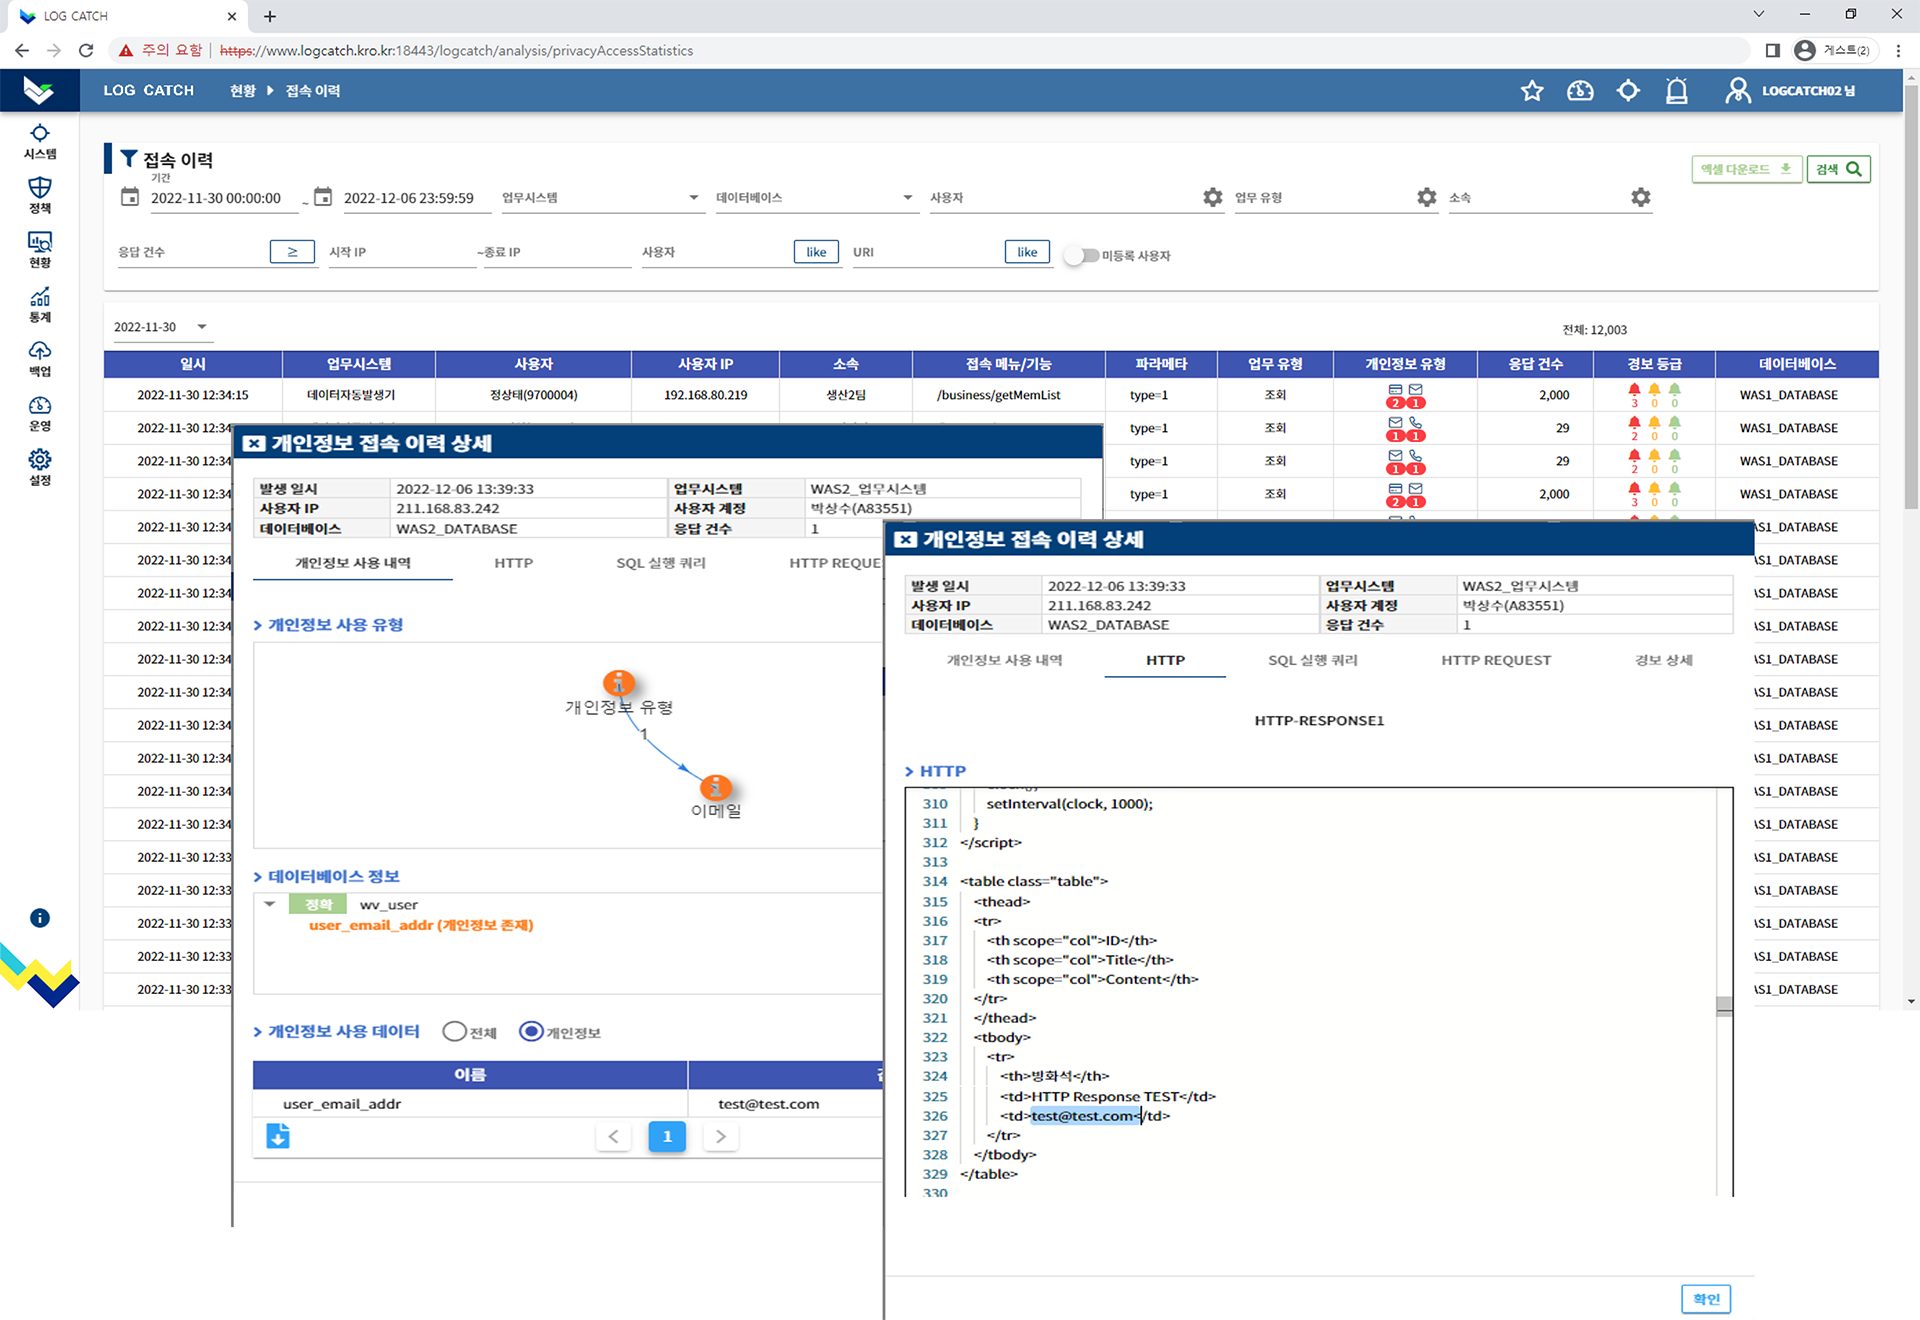This screenshot has width=1920, height=1320.
Task: Open 개인정보 사용 내역 tab in front dialog
Action: (x=1004, y=660)
